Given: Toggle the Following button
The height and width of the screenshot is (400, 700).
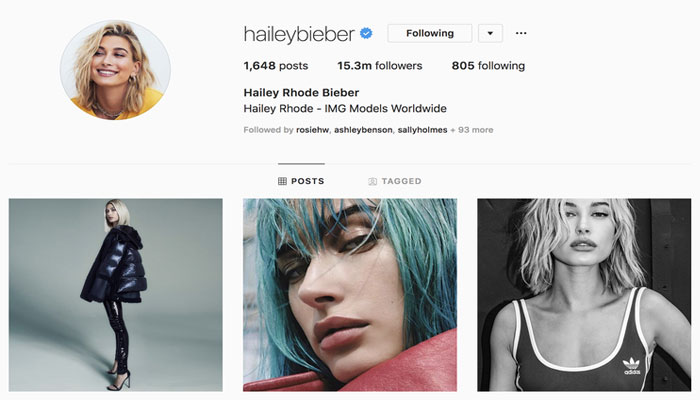Looking at the screenshot, I should click(429, 33).
